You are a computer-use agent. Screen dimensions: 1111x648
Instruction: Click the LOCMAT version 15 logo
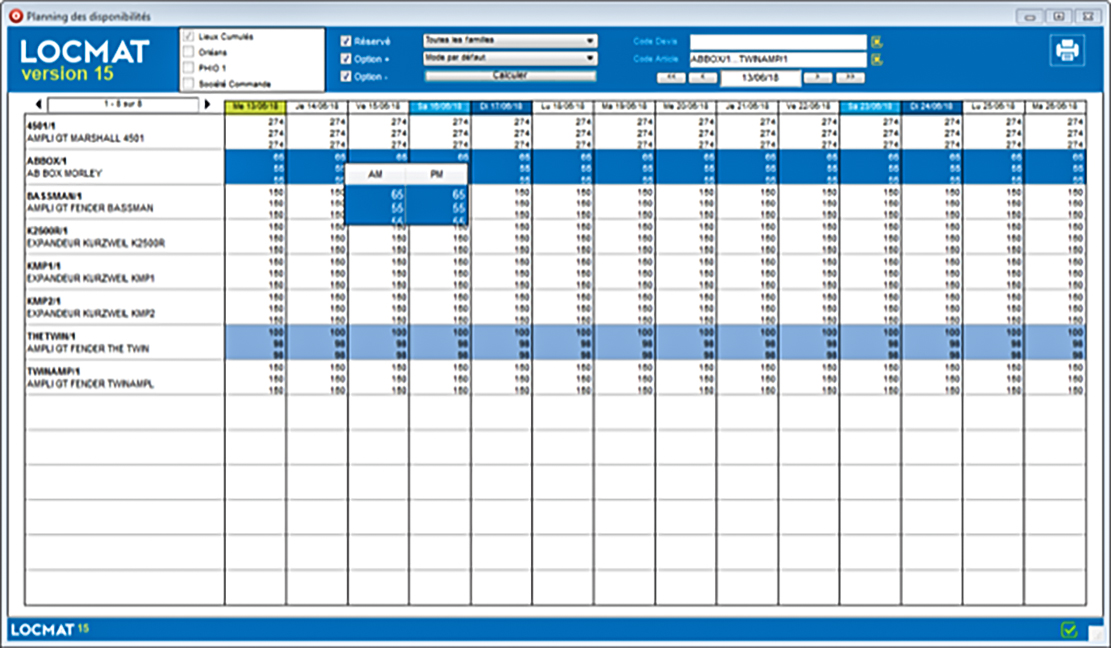(84, 60)
